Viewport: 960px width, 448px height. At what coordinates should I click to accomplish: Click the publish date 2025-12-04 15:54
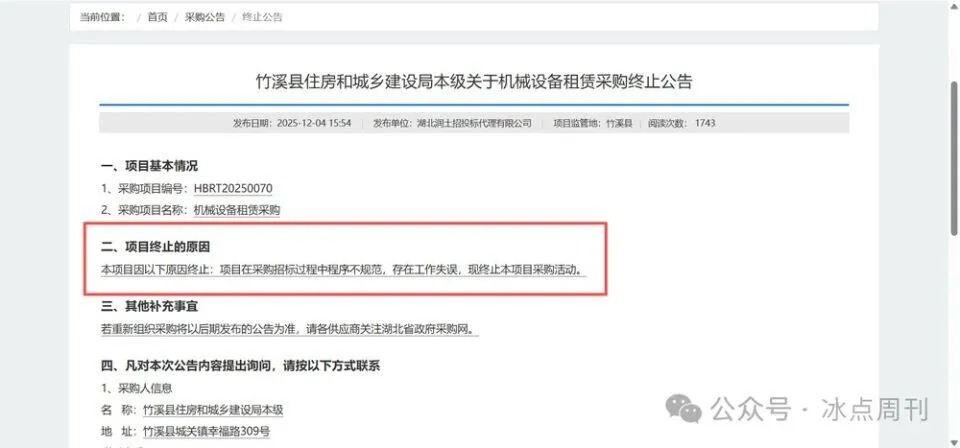(x=314, y=123)
